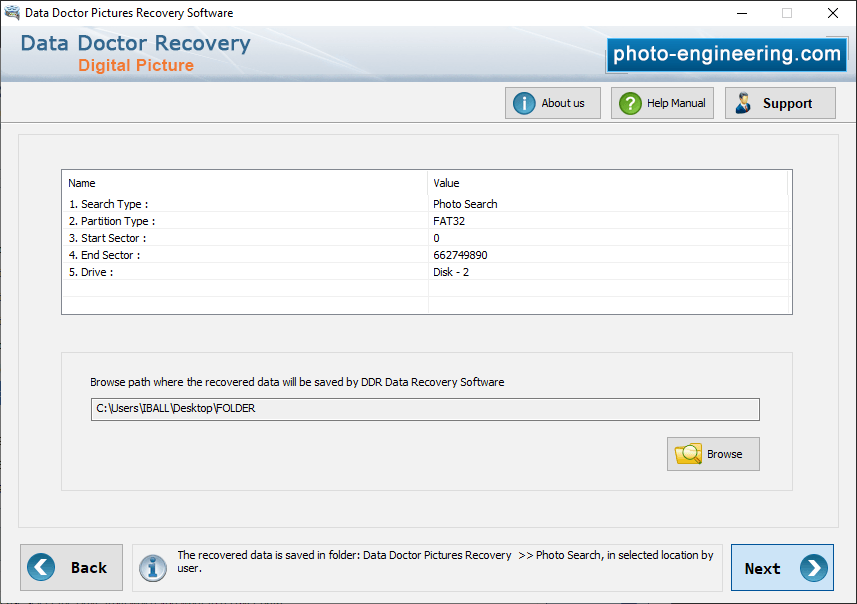Click the 'Browse path where the recovered data' label
Viewport: 857px width, 604px height.
297,382
